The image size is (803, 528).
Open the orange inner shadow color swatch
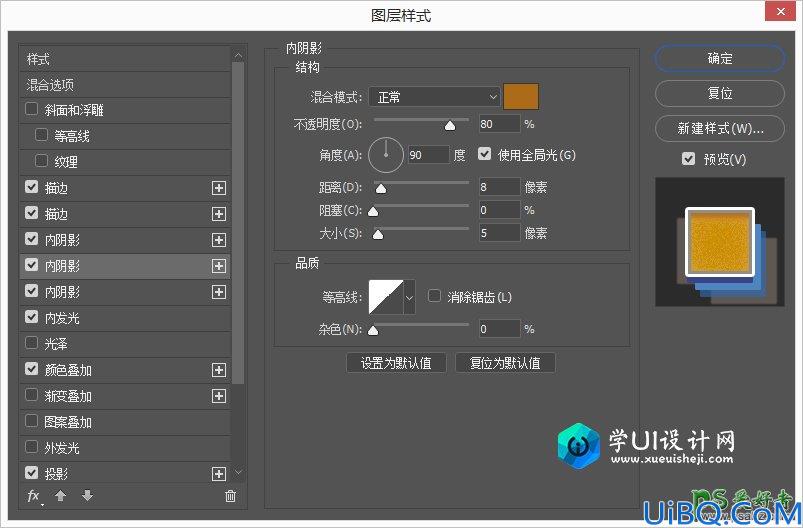click(521, 97)
